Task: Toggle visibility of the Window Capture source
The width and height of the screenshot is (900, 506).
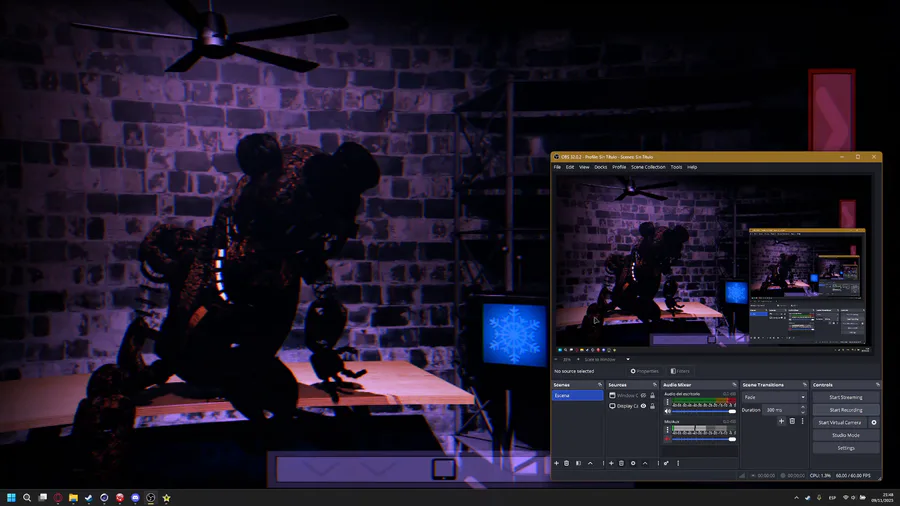Action: tap(643, 395)
